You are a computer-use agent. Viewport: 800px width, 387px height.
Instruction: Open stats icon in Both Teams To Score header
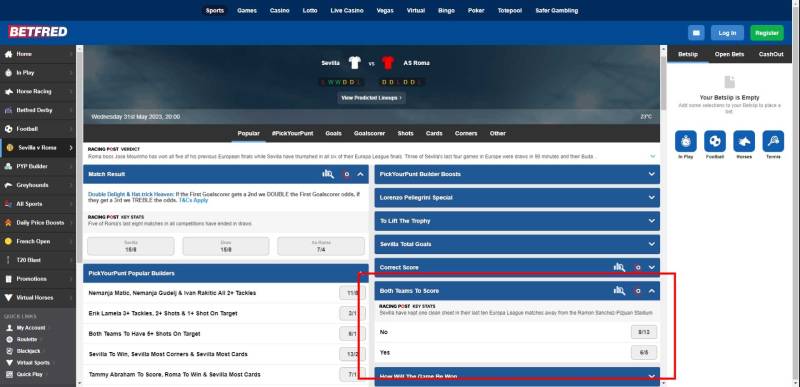pos(619,291)
